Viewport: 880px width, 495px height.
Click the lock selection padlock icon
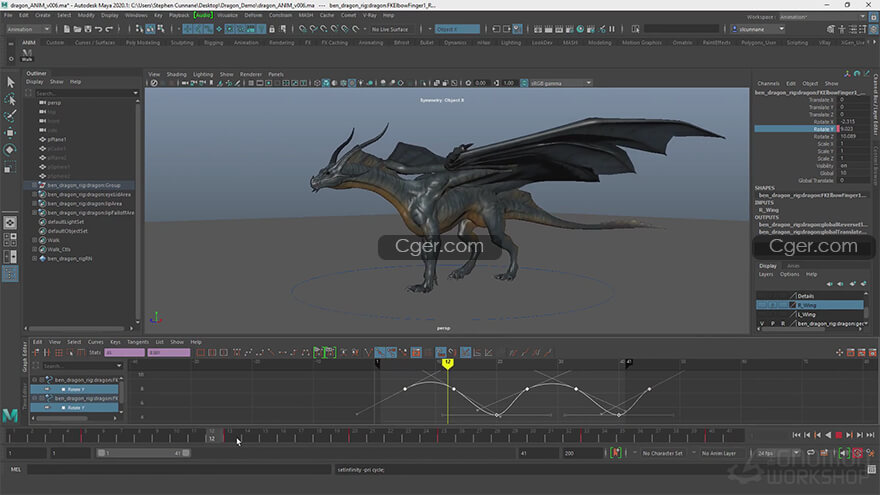[272, 29]
